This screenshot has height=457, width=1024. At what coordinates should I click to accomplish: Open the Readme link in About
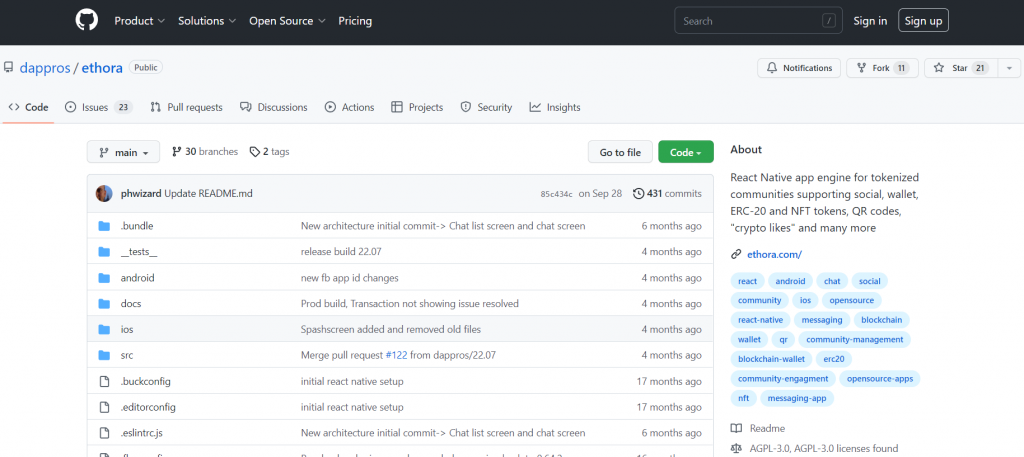(767, 428)
